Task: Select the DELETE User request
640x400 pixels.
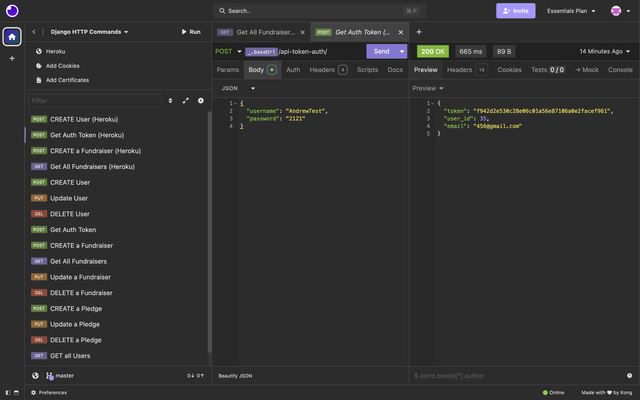Action: [x=117, y=214]
